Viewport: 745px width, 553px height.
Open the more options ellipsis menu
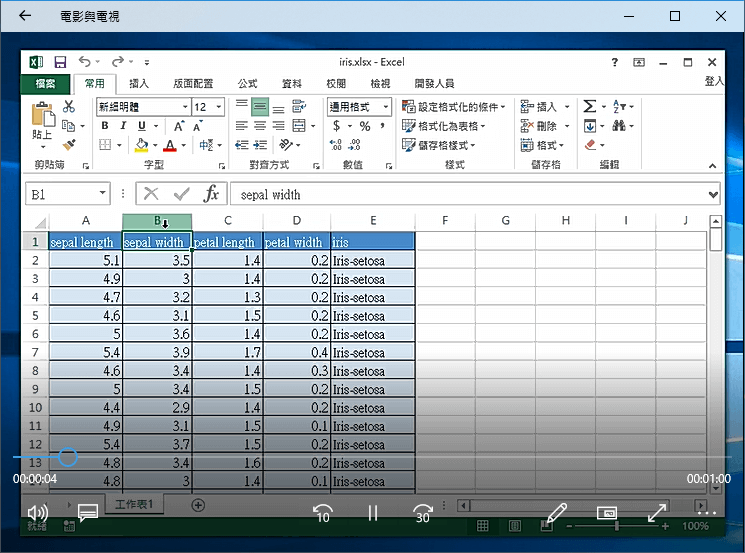[707, 513]
